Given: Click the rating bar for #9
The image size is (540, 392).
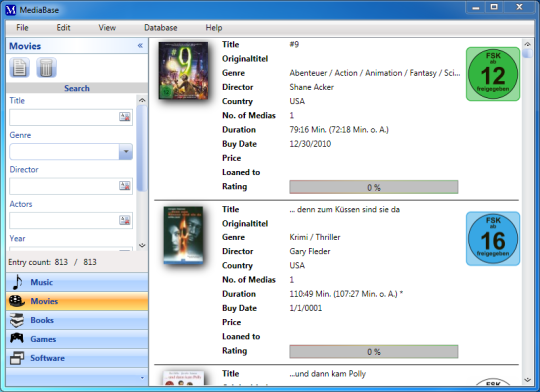Looking at the screenshot, I should point(374,187).
